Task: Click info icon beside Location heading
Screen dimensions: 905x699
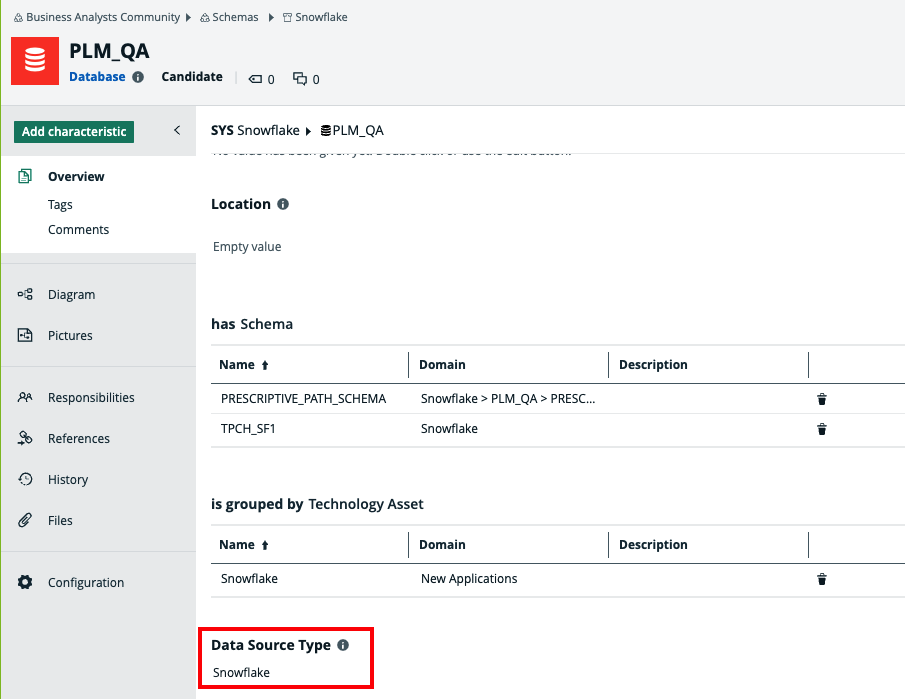Action: (283, 204)
